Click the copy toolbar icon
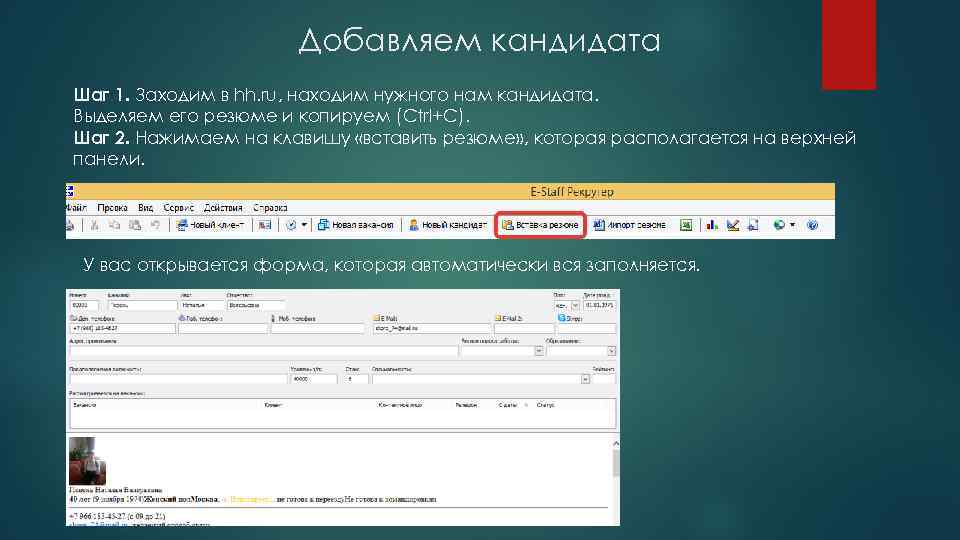Image resolution: width=960 pixels, height=540 pixels. [x=114, y=225]
